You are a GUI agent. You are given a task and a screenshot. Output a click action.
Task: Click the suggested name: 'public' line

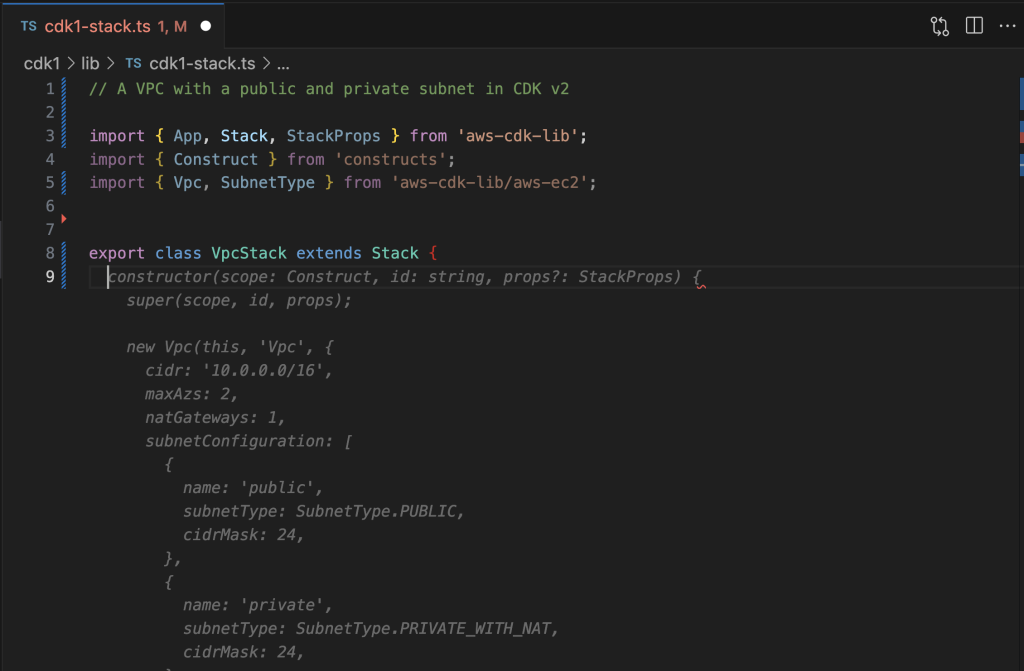point(253,488)
